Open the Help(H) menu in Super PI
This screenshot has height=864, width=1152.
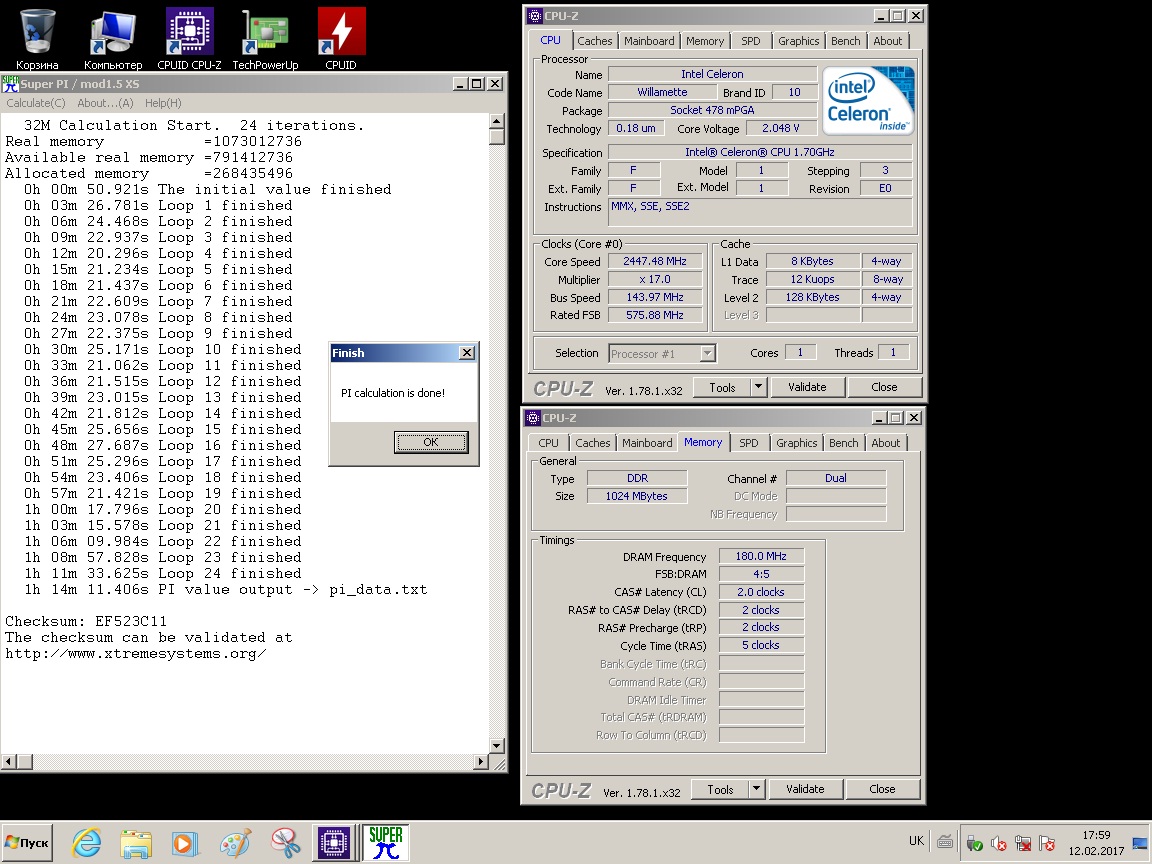(x=163, y=103)
